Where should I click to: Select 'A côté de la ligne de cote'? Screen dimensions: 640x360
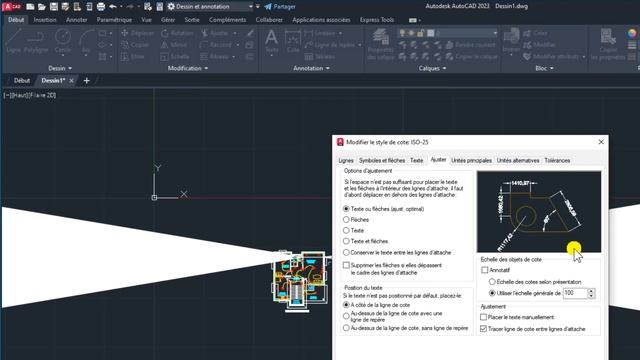coord(346,305)
